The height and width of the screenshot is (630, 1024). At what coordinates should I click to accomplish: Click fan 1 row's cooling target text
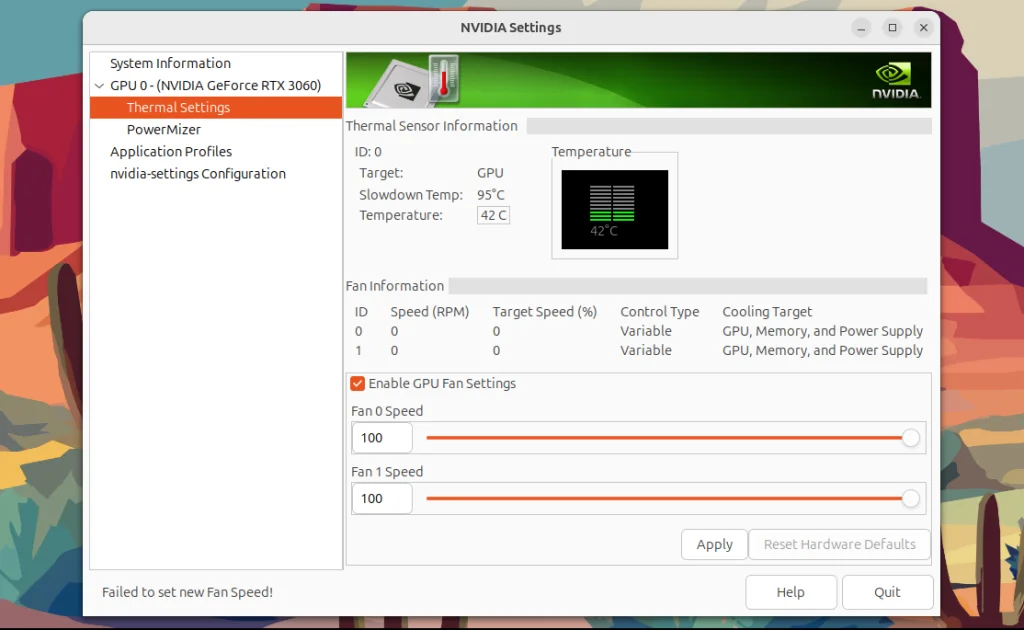(822, 351)
